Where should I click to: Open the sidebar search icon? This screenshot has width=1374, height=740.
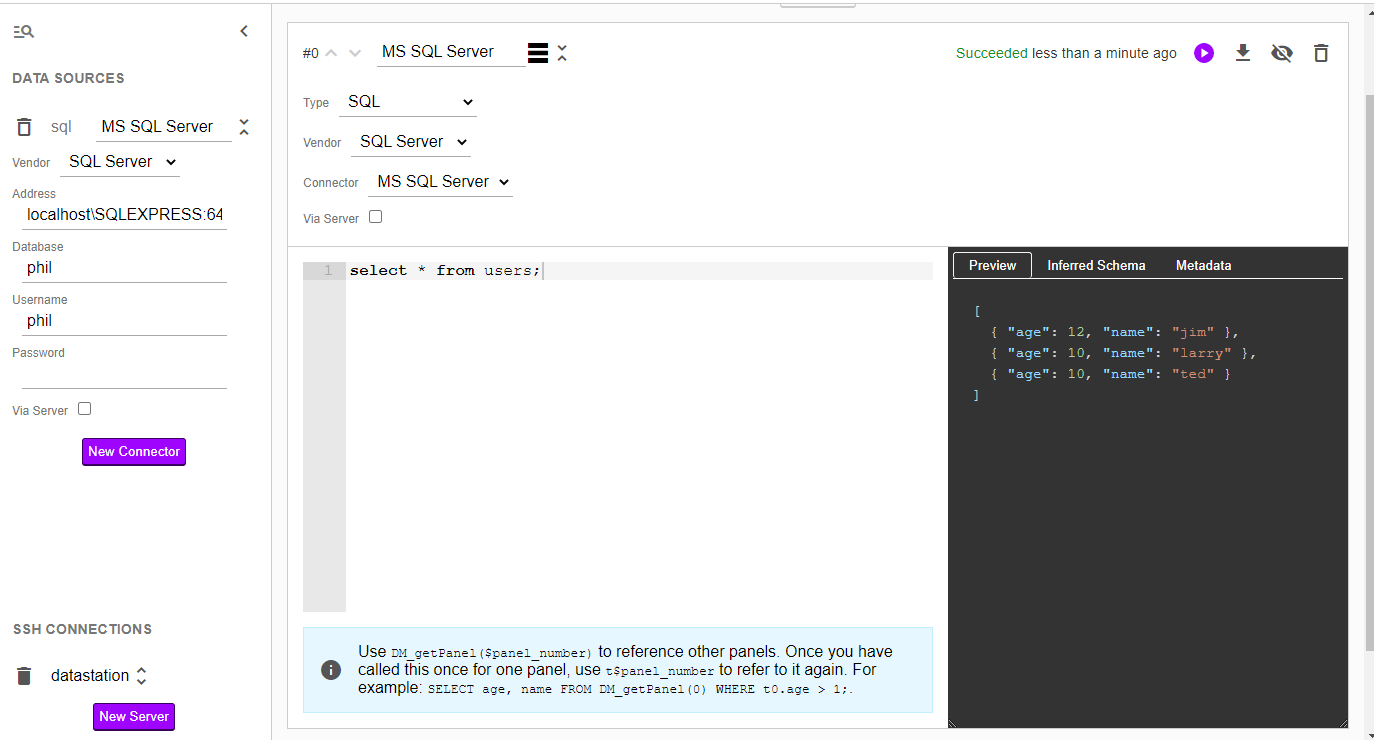[23, 32]
